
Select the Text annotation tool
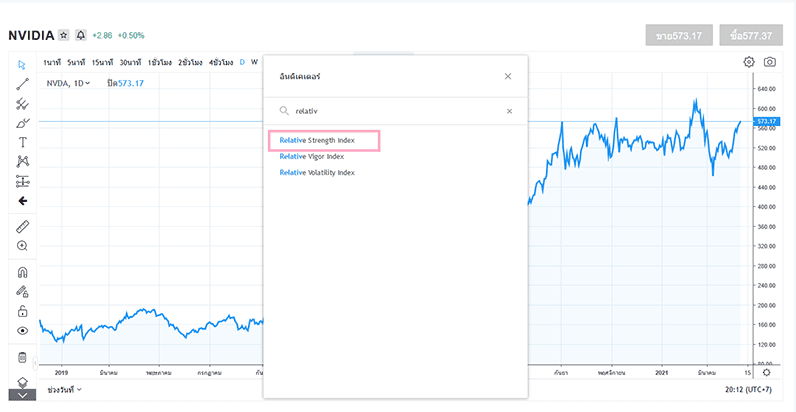[x=22, y=142]
